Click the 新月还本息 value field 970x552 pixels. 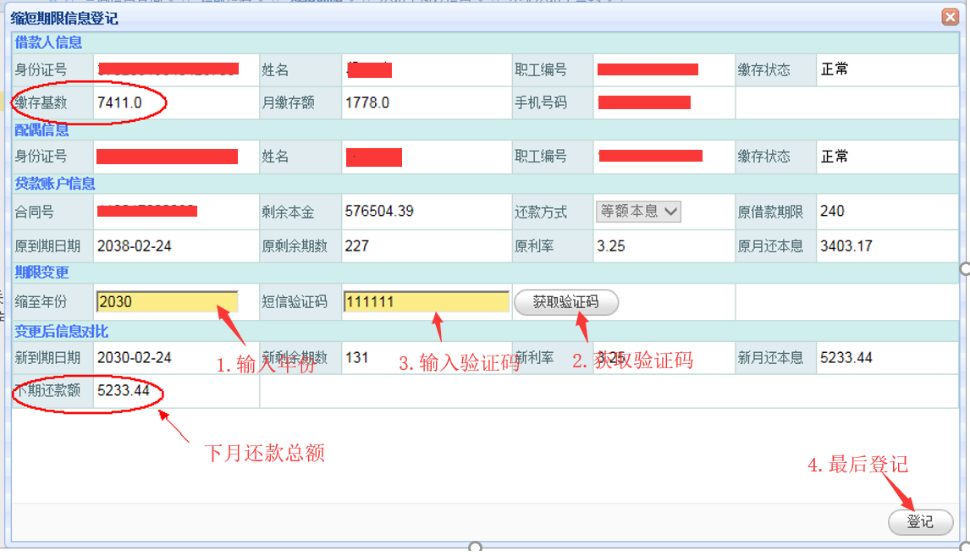(x=846, y=358)
